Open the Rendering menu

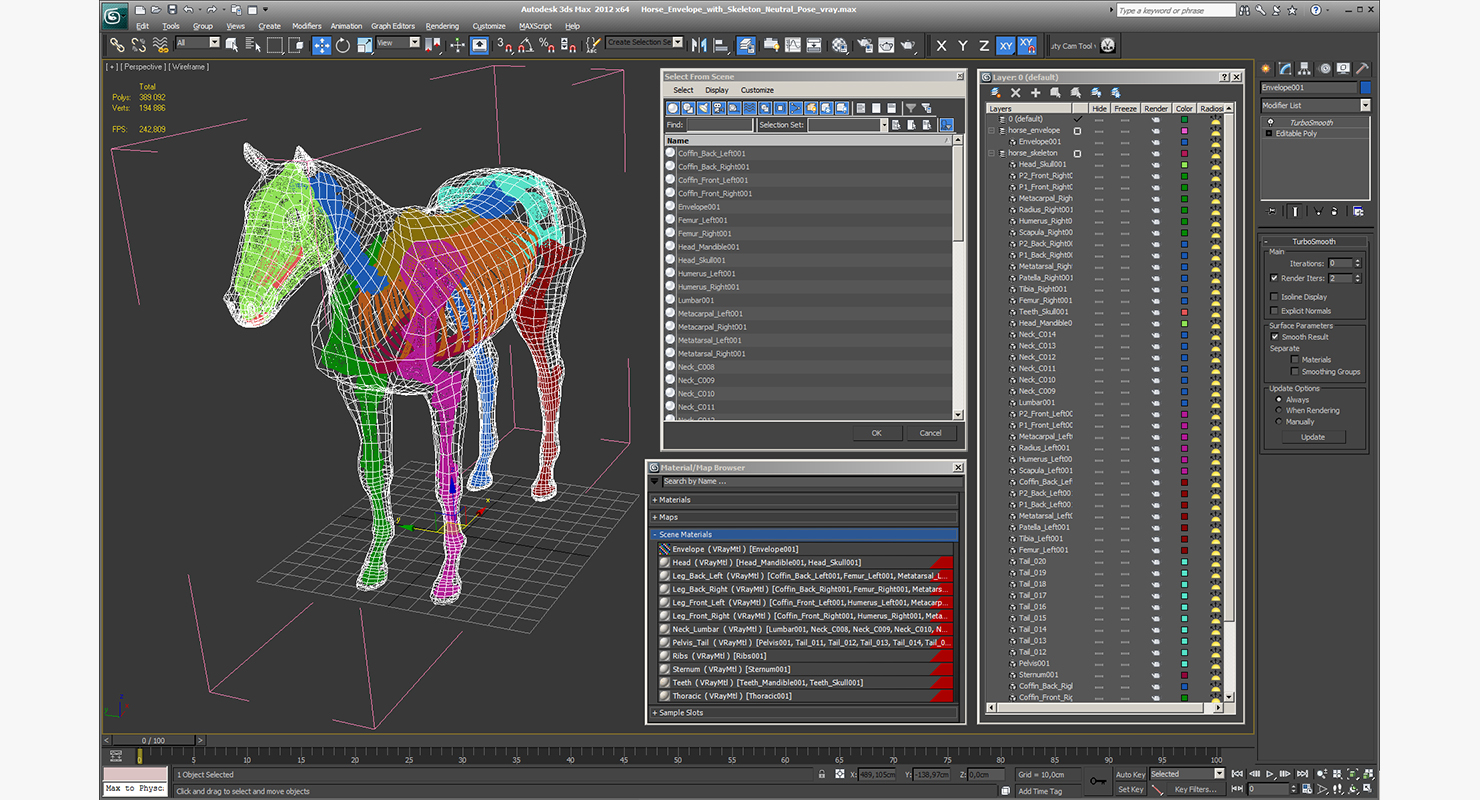point(442,26)
